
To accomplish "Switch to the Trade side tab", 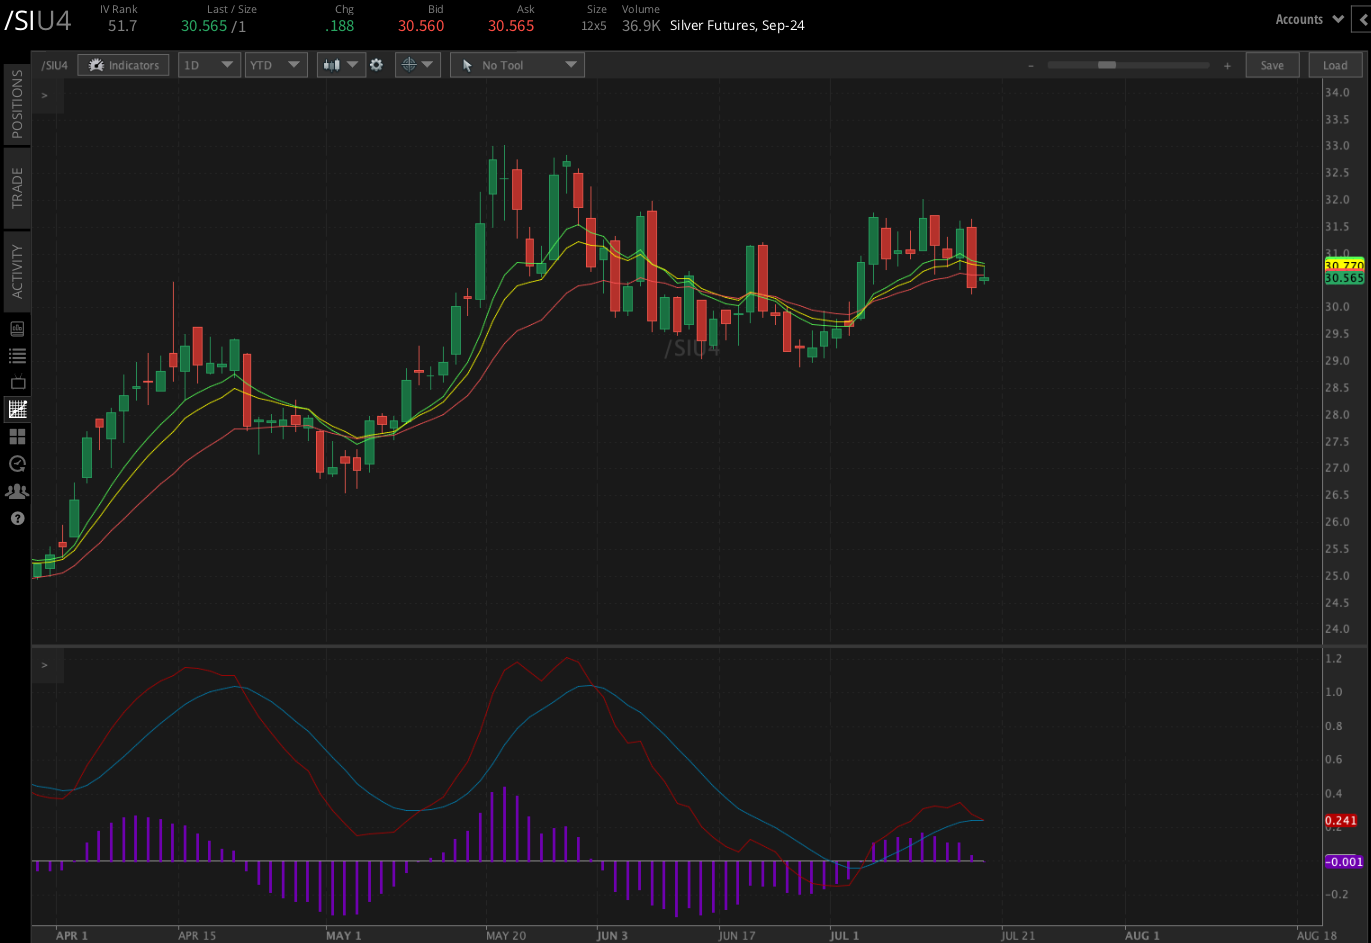I will 17,187.
